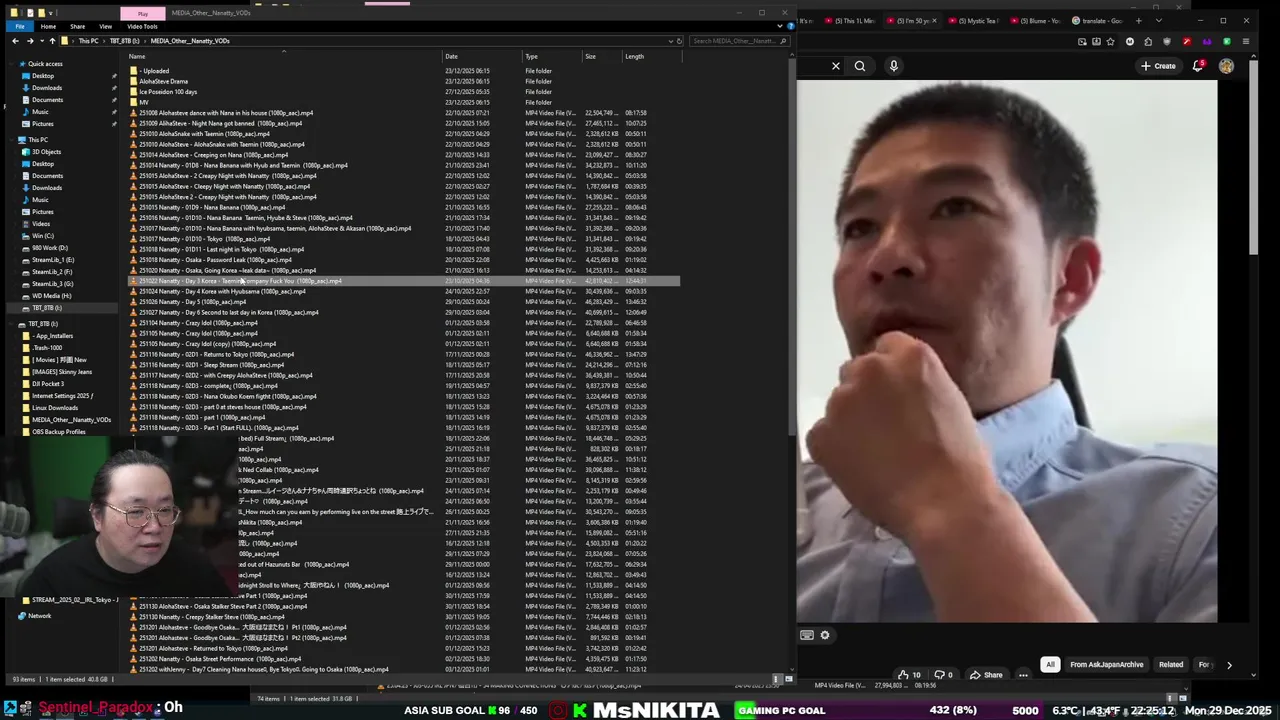Click the browser extensions puzzle icon
Screen dimensions: 1280x720
[x=1148, y=42]
